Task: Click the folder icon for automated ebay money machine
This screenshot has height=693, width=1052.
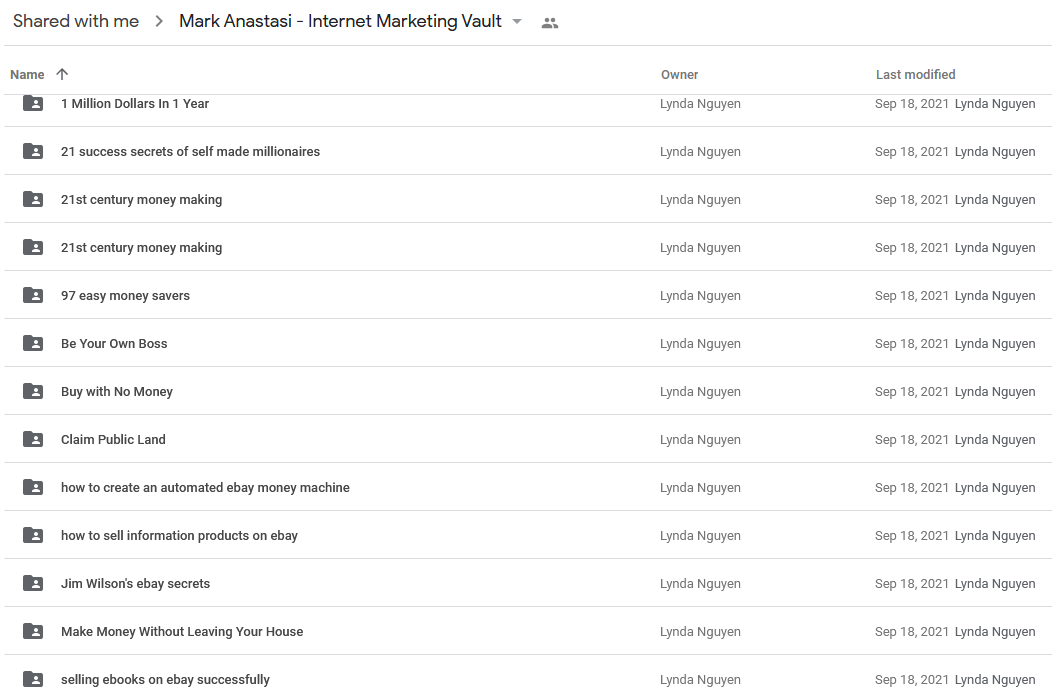Action: 33,487
